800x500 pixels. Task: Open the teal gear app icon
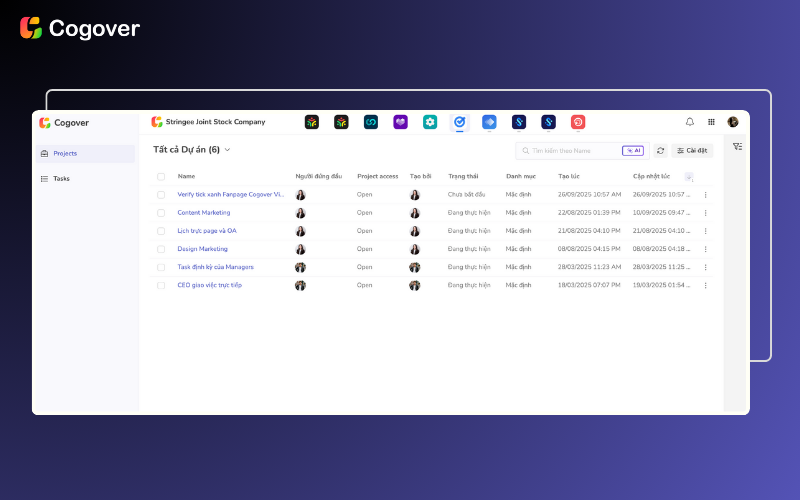430,122
